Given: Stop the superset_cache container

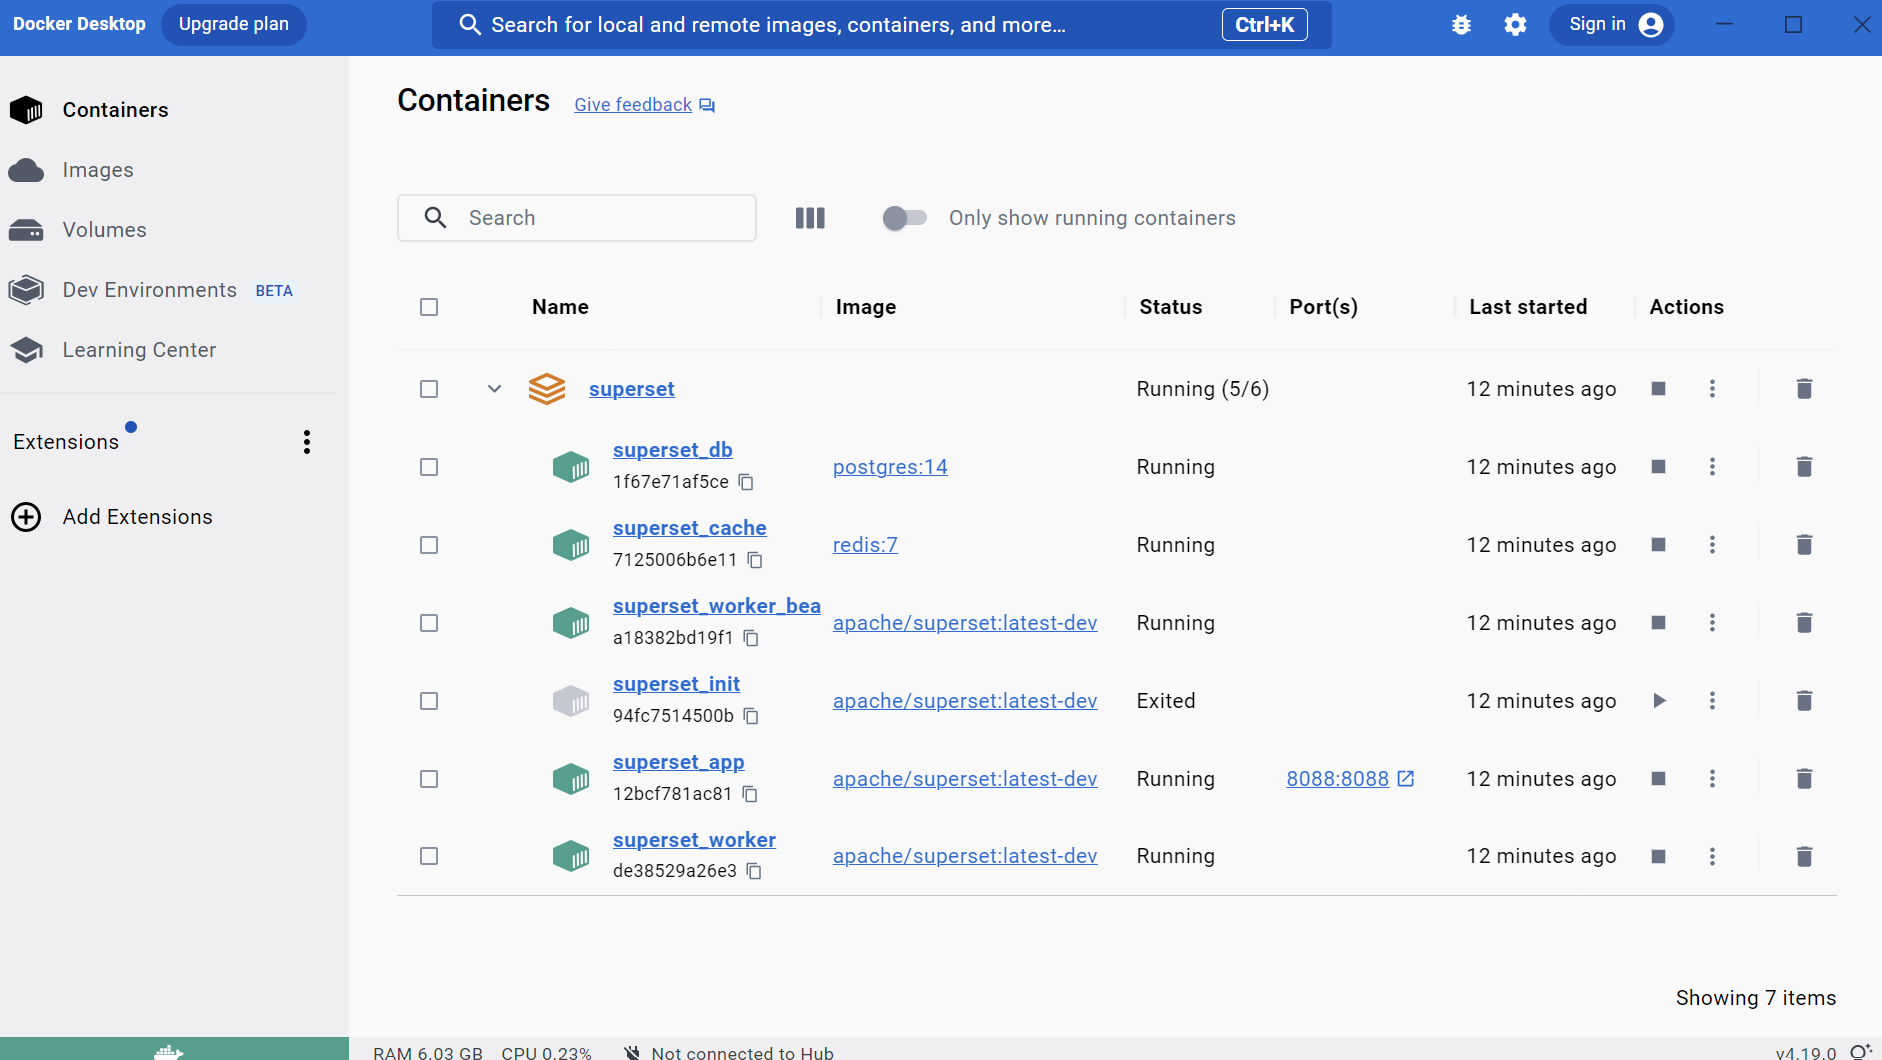Looking at the screenshot, I should (x=1658, y=545).
